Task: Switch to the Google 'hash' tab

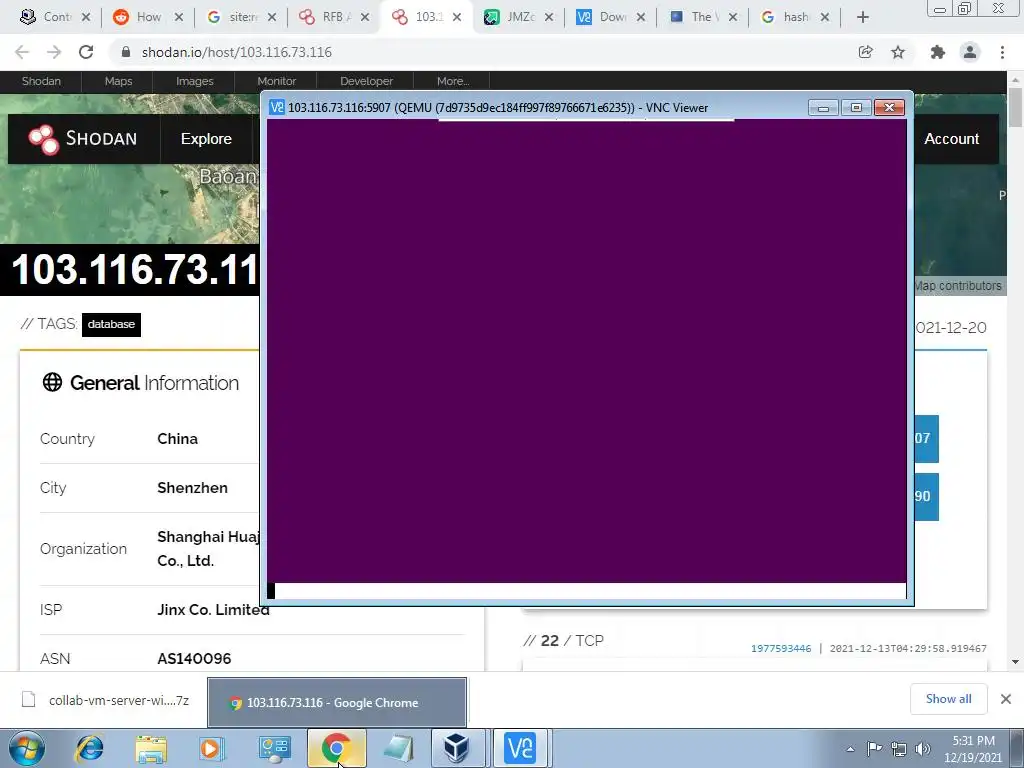Action: point(795,17)
